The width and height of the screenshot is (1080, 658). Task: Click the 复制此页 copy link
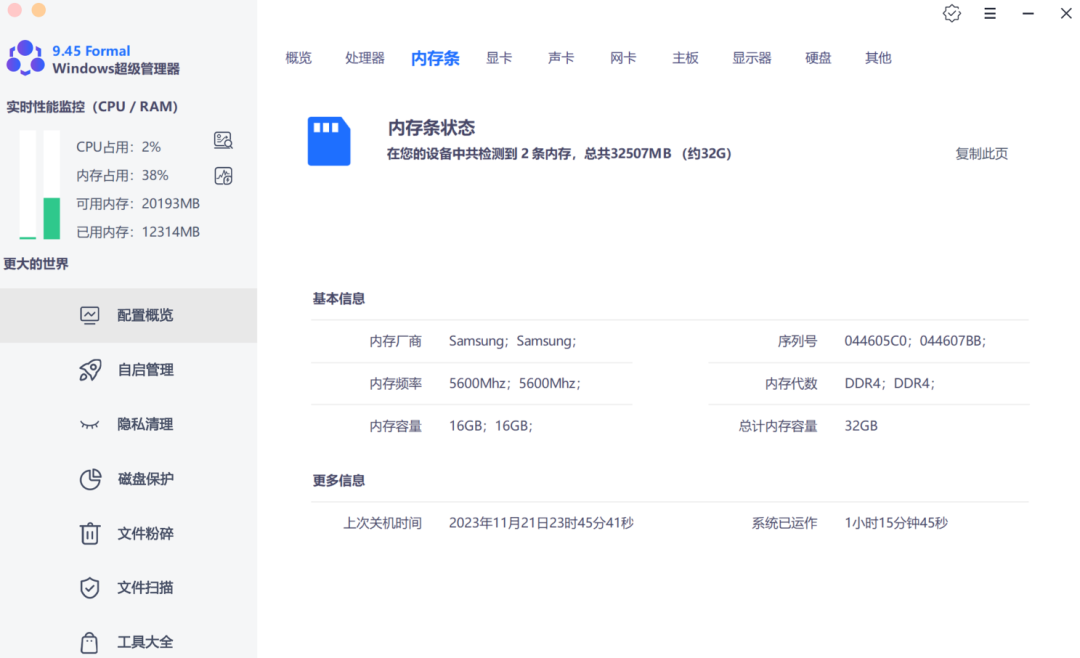[x=981, y=153]
